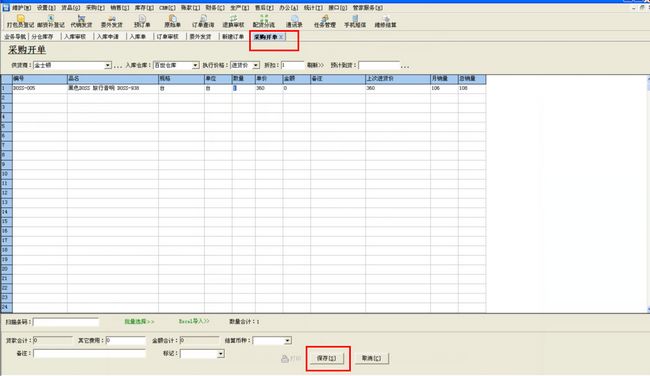650x376 pixels.
Task: Click the 月销量 column header
Action: [444, 79]
